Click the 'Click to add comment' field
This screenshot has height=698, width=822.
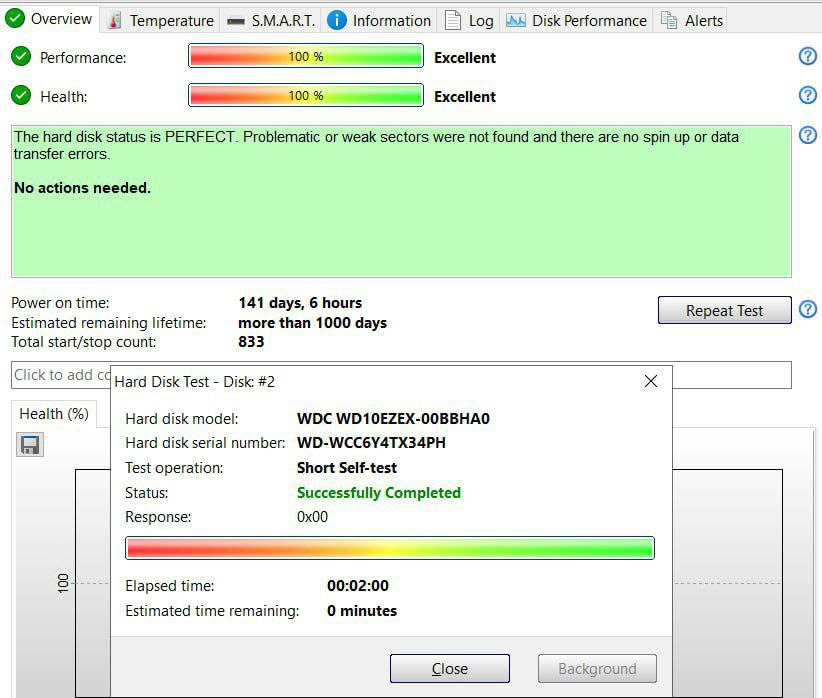pyautogui.click(x=60, y=375)
